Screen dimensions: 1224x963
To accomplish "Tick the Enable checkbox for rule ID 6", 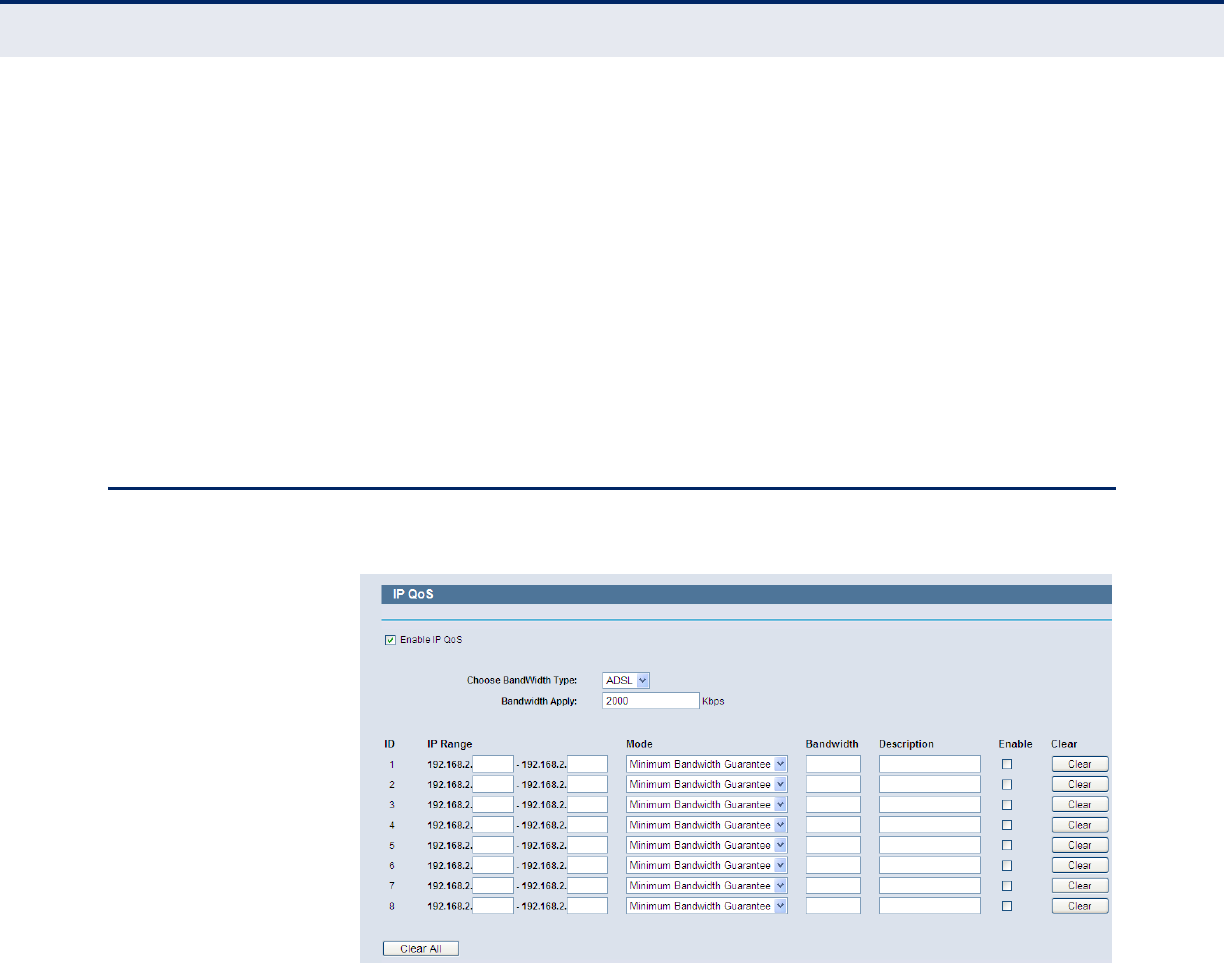I will [1007, 865].
